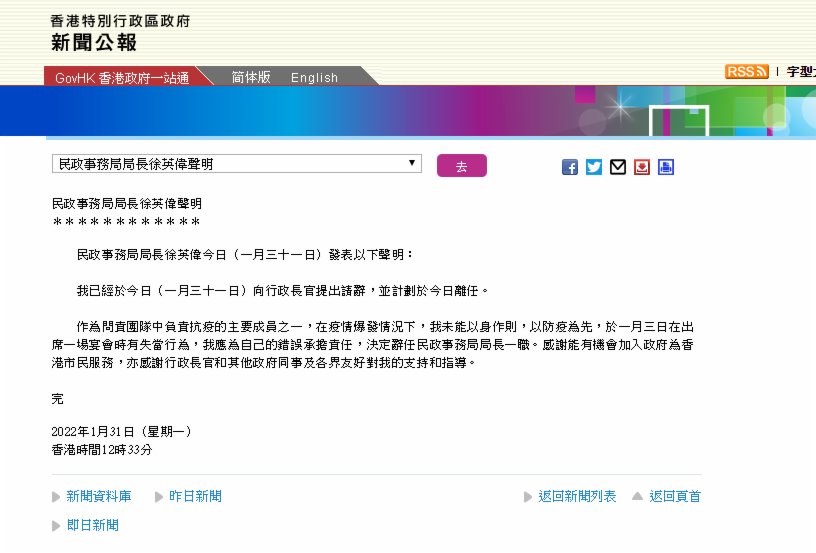Open the 即日新聞 link
The height and width of the screenshot is (553, 816).
pyautogui.click(x=92, y=525)
